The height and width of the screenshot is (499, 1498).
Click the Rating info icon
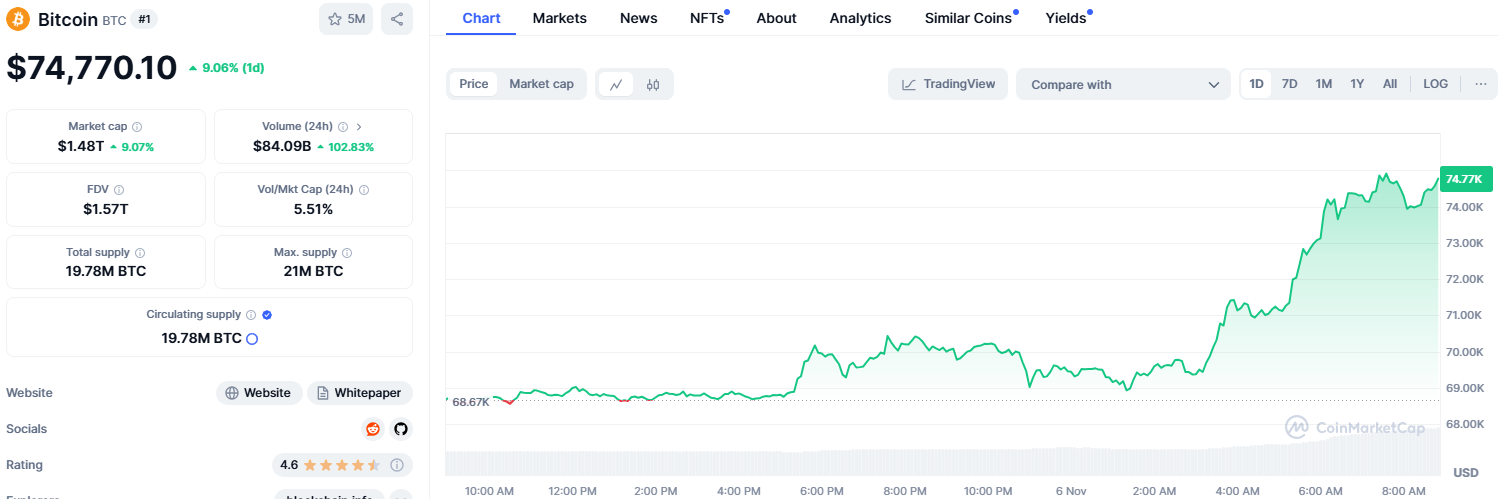pyautogui.click(x=397, y=465)
